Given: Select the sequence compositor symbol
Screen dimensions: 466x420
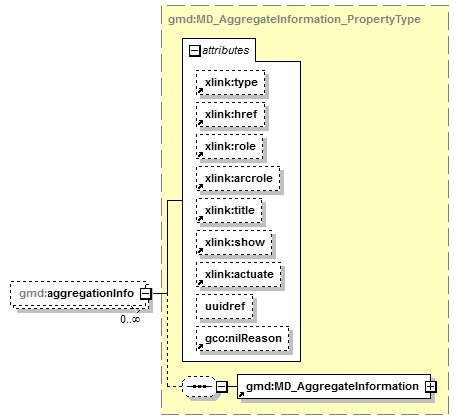Looking at the screenshot, I should pos(199,387).
